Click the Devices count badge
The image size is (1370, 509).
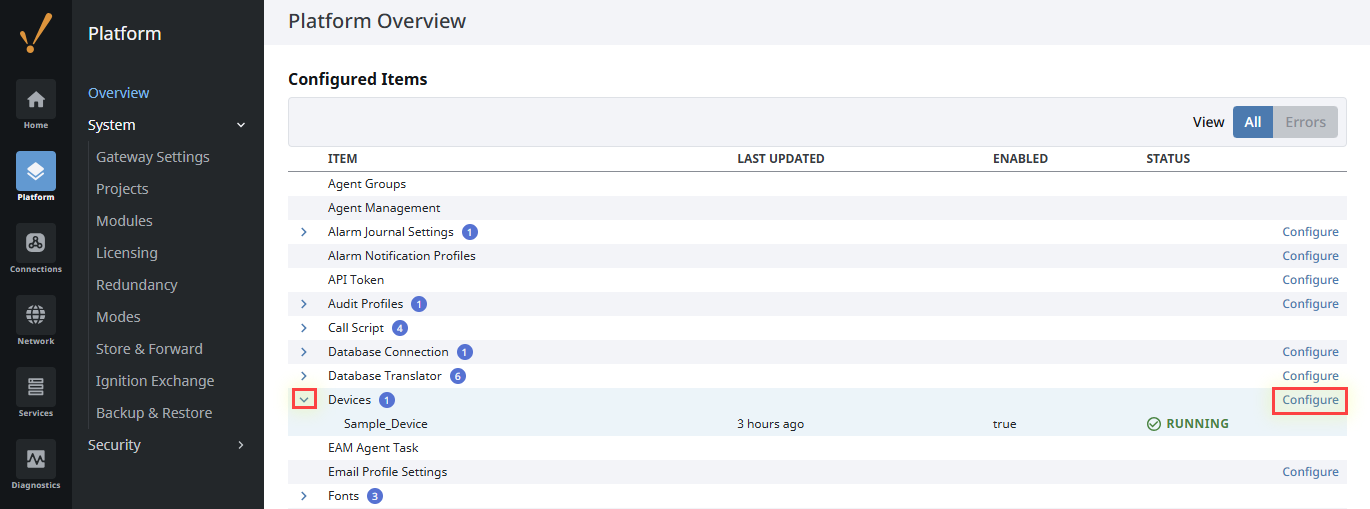(x=387, y=400)
